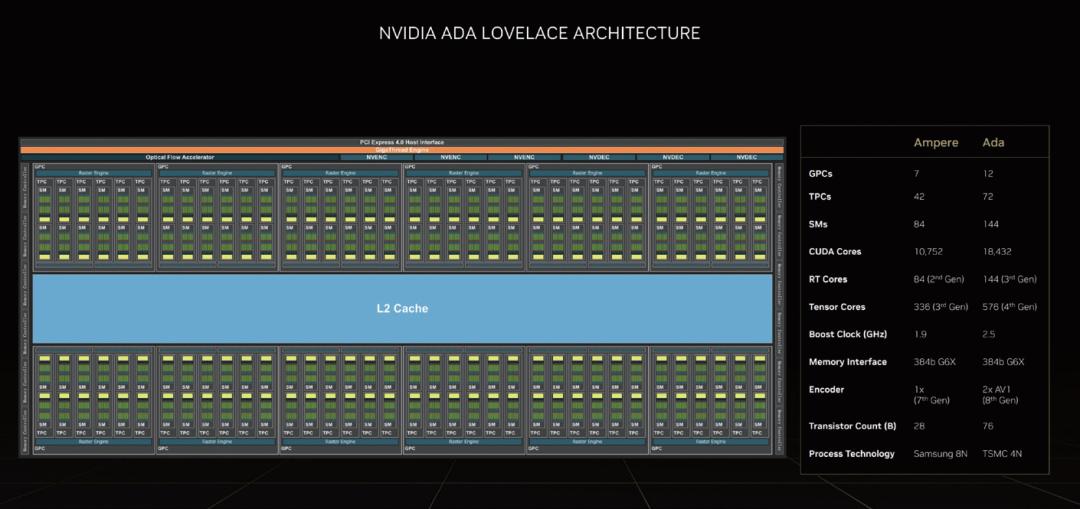Select the PCI Express 4.0 Host Interface bar

(402, 142)
